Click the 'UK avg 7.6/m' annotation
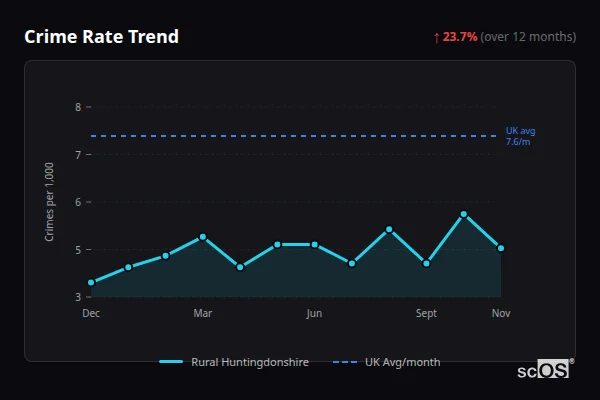 pos(520,136)
